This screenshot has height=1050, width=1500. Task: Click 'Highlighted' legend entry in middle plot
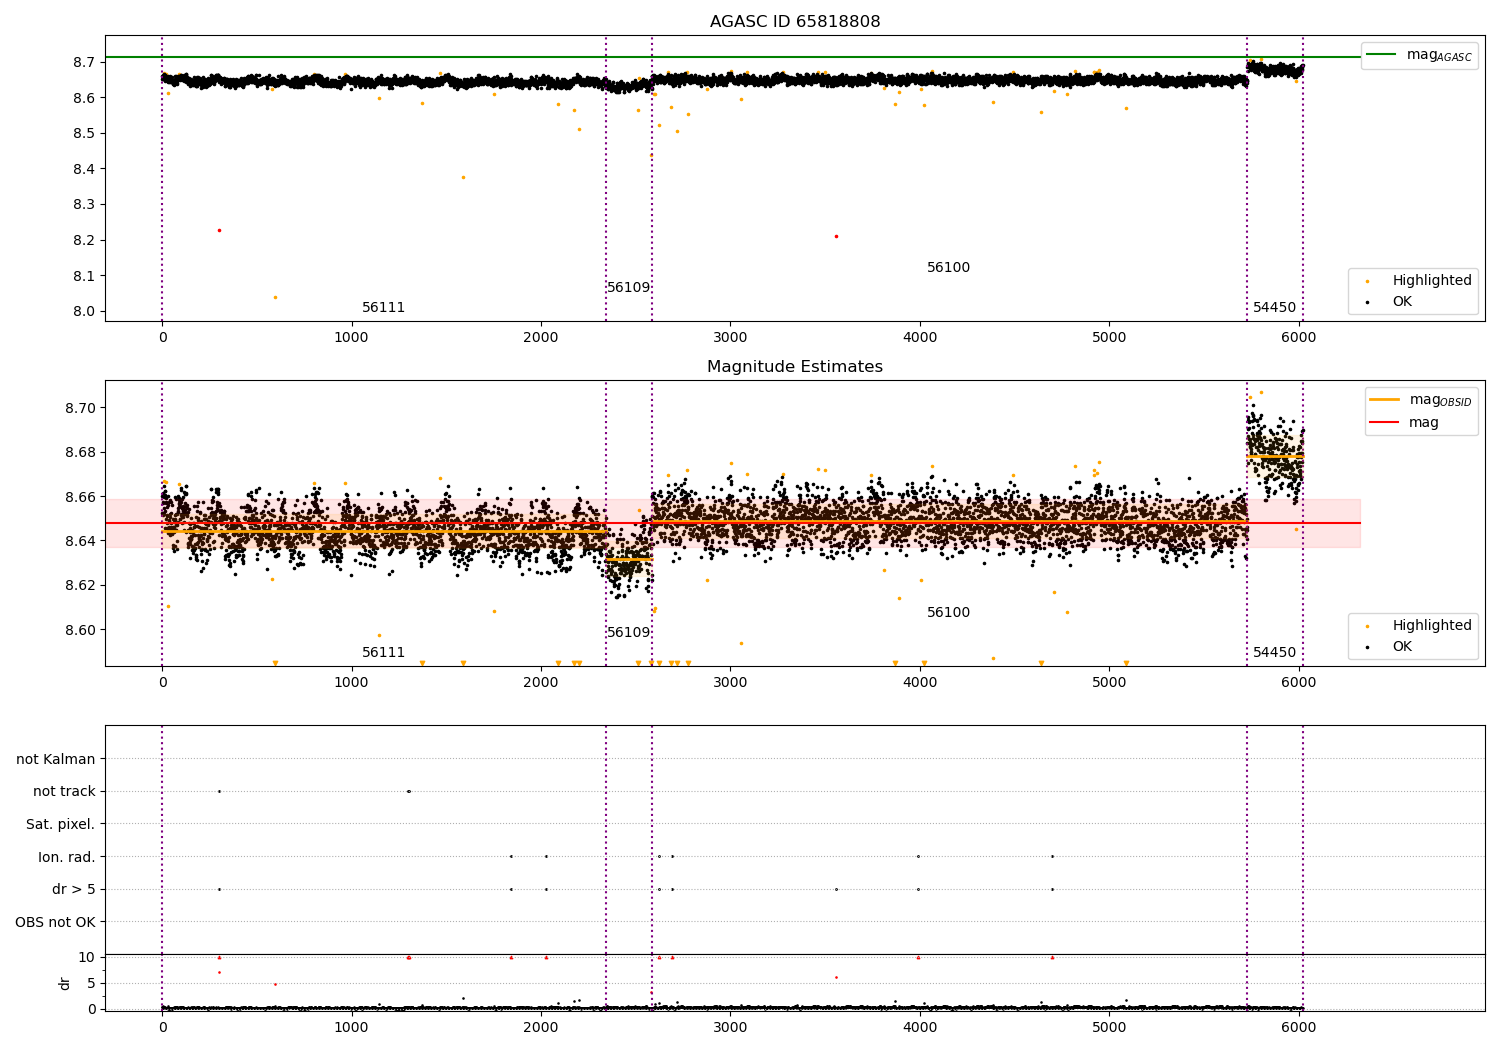1419,626
